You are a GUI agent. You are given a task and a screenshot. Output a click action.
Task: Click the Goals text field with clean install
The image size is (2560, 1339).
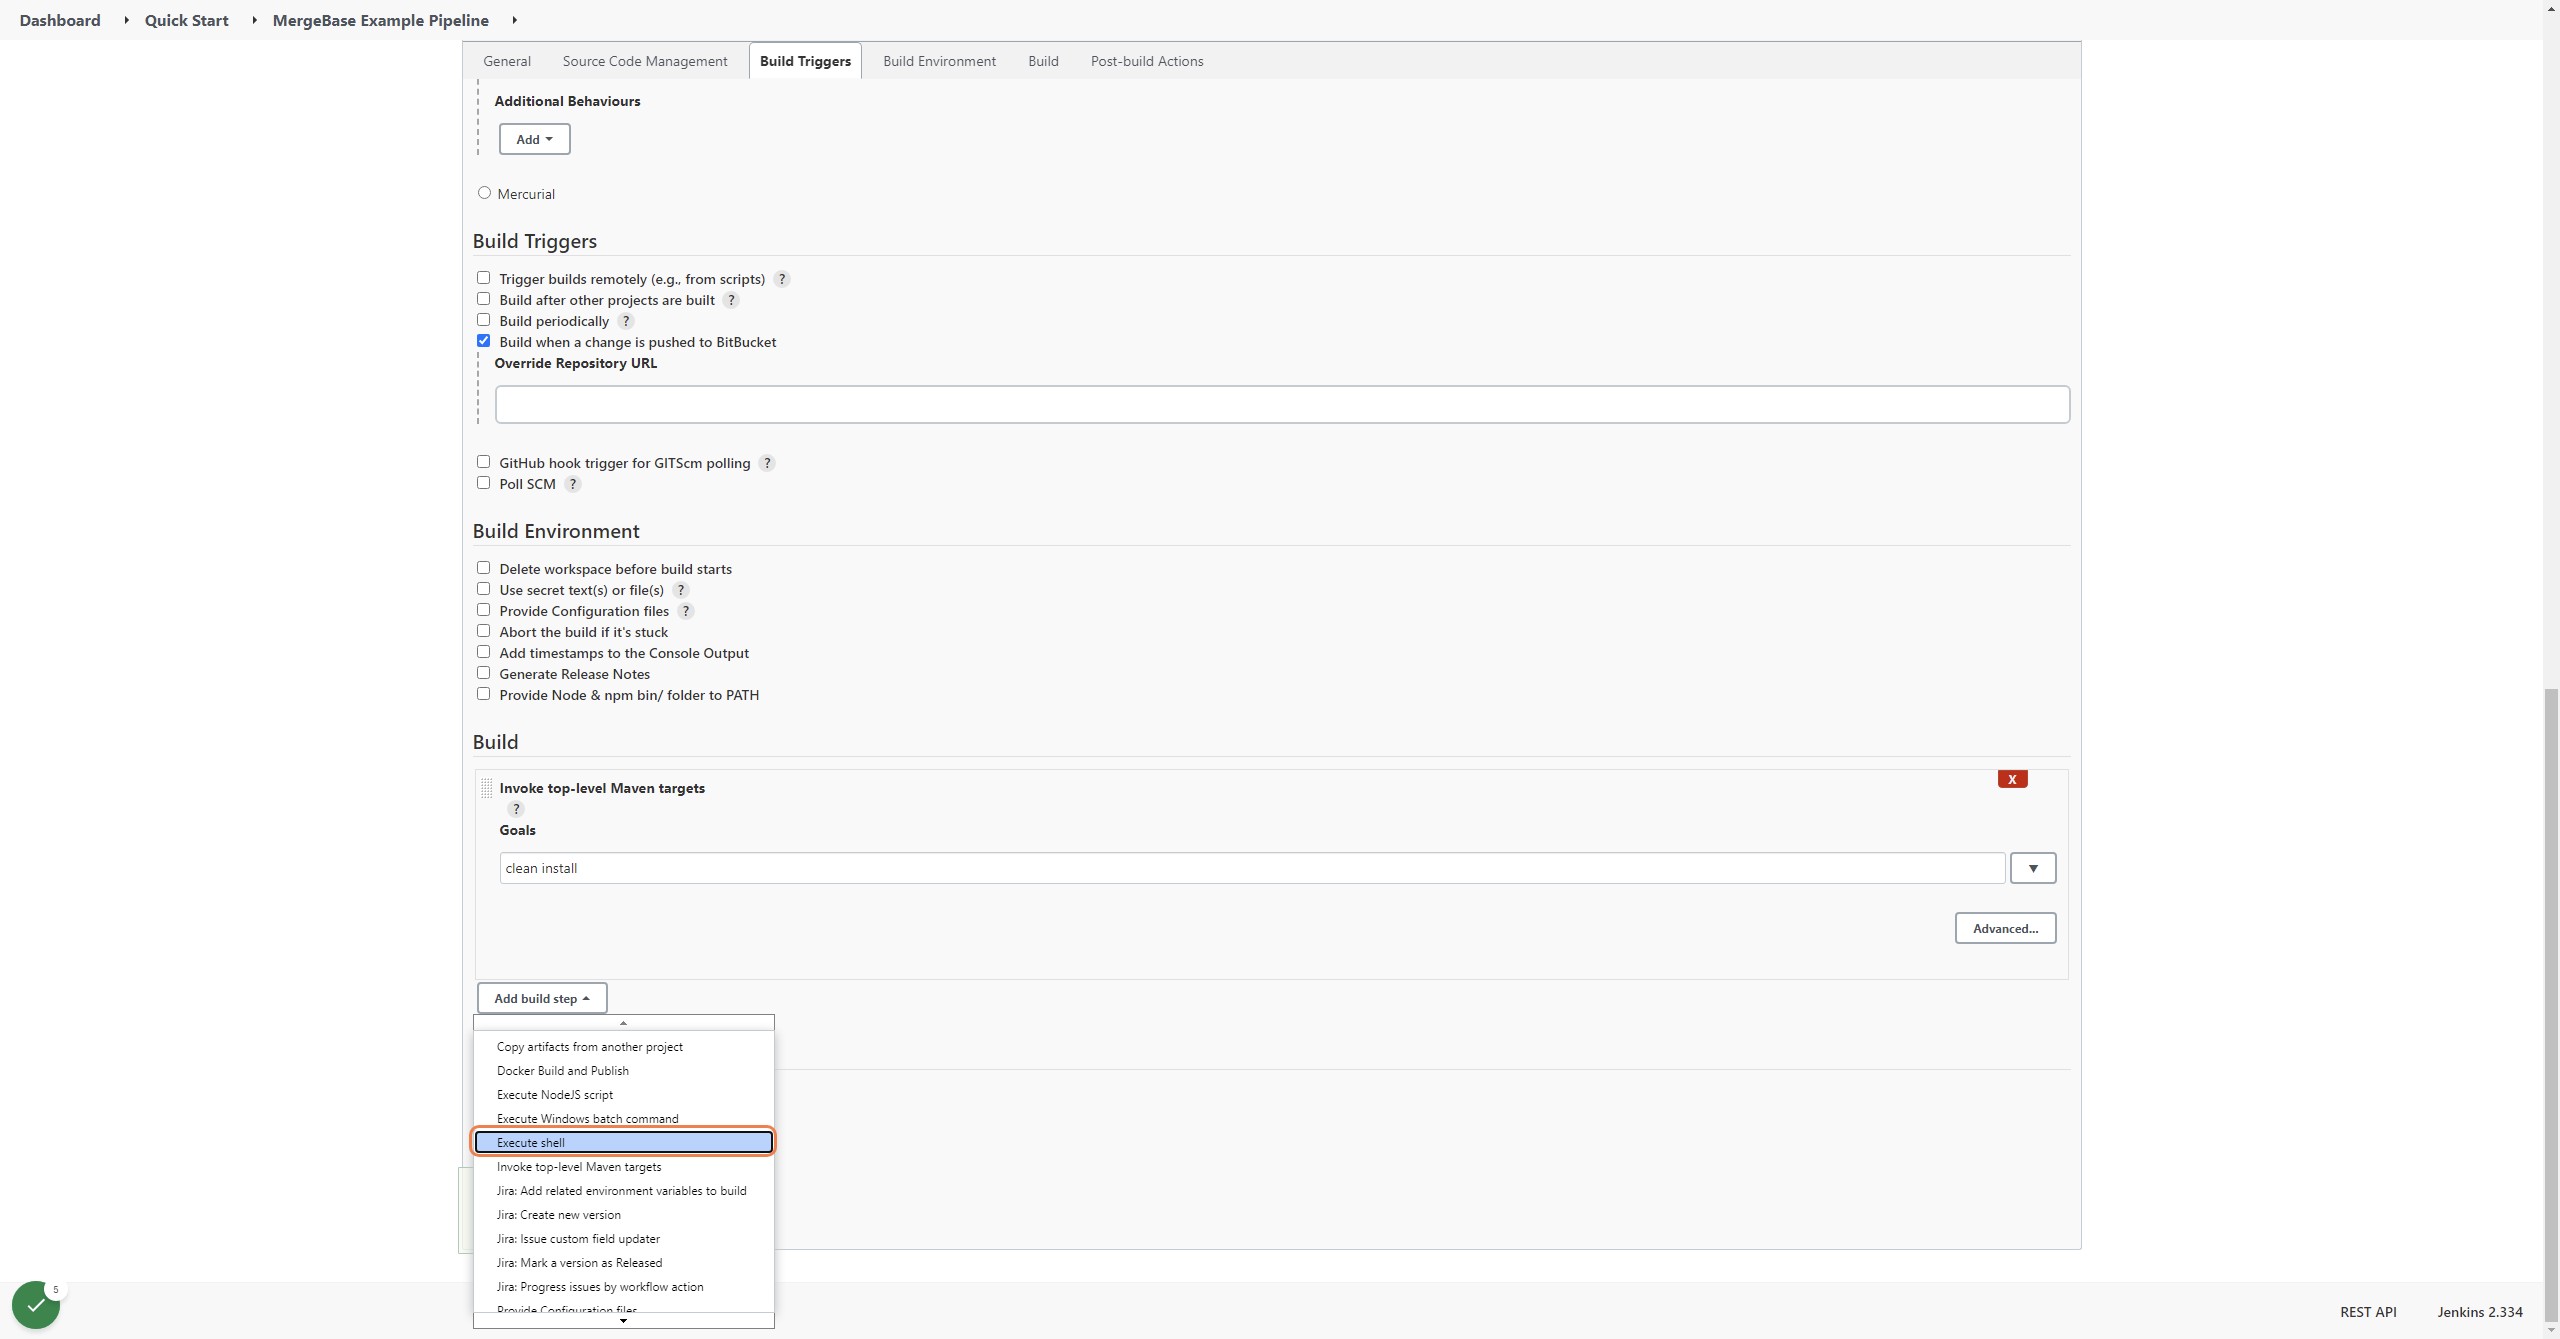1252,868
